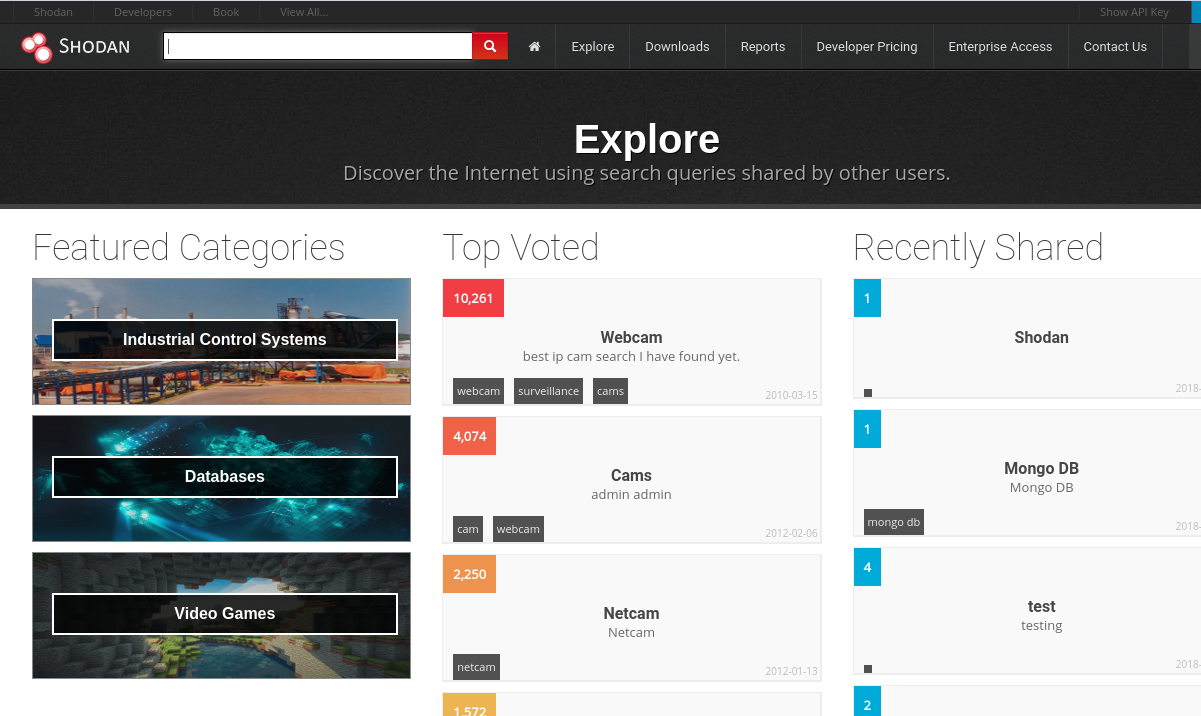Click the 1,572 vote count badge
The image size is (1201, 716).
pyautogui.click(x=469, y=705)
